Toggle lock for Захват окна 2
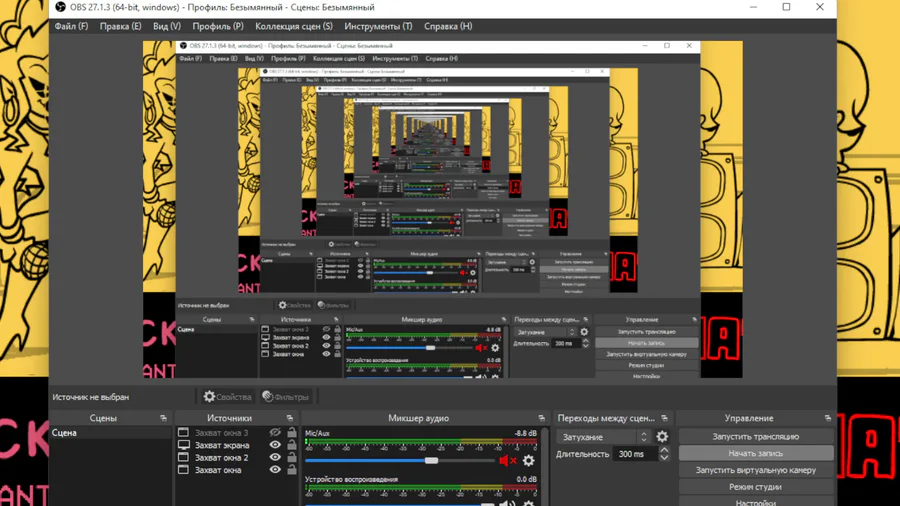The image size is (900, 506). [292, 457]
